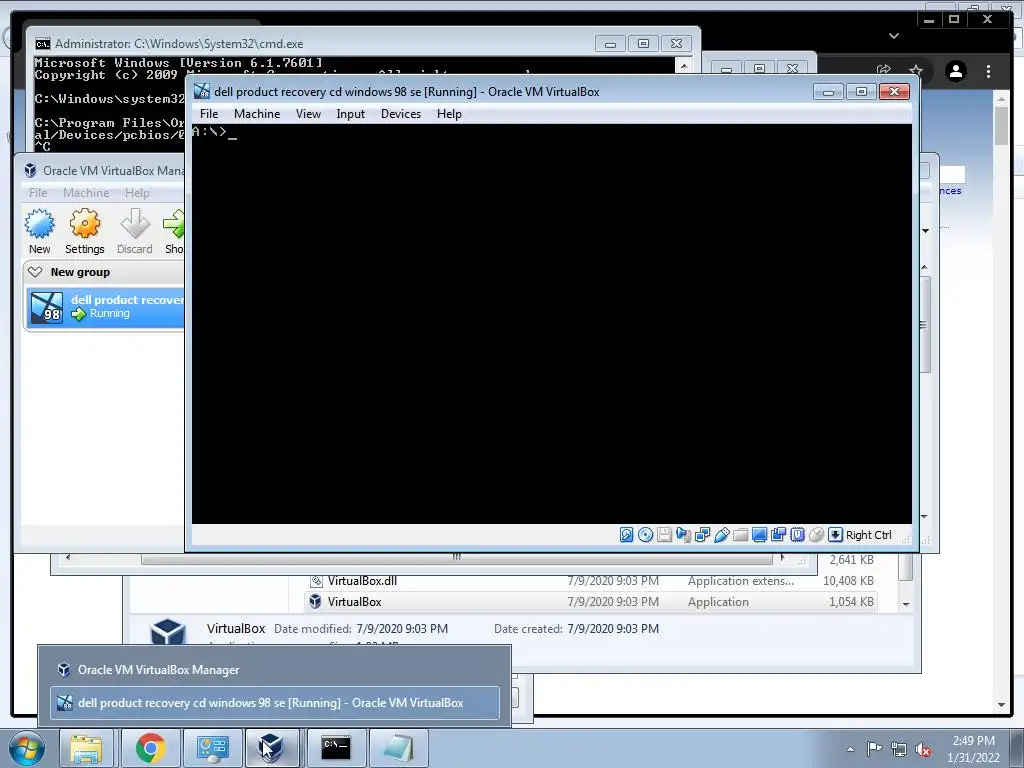Click the cmd.exe window title bar icon
The width and height of the screenshot is (1024, 768).
pos(42,44)
